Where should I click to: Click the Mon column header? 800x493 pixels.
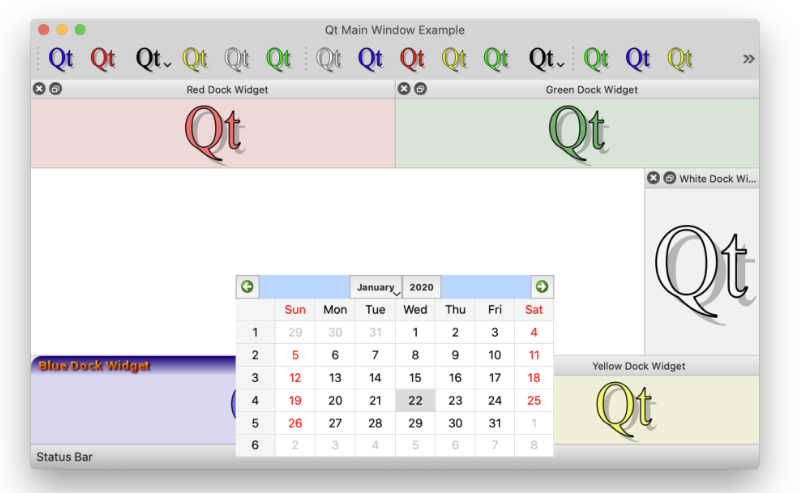(x=335, y=310)
